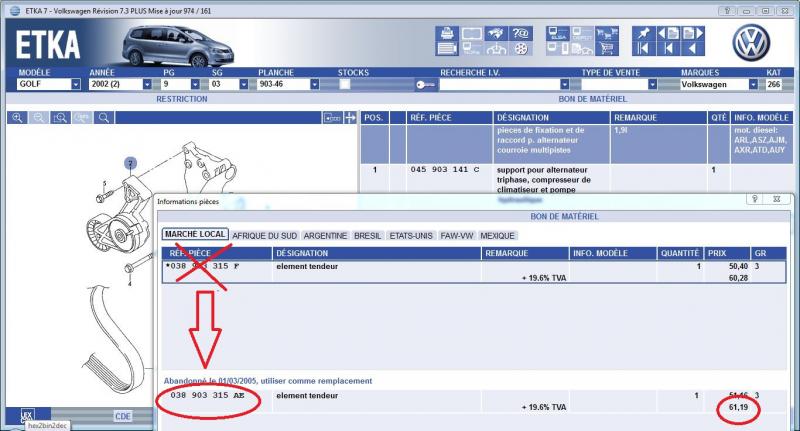Click the multiple shopping carts icon
The width and height of the screenshot is (800, 431).
coord(607,34)
